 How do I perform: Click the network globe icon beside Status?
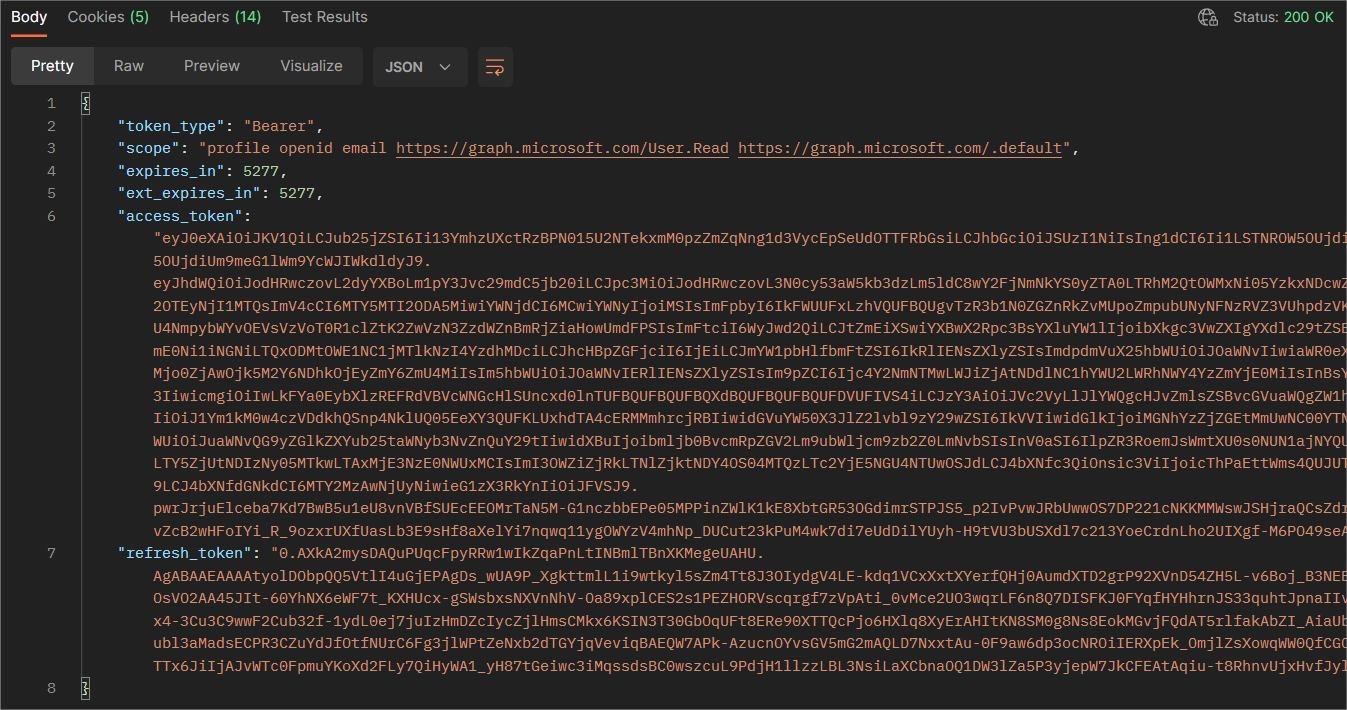tap(1208, 17)
